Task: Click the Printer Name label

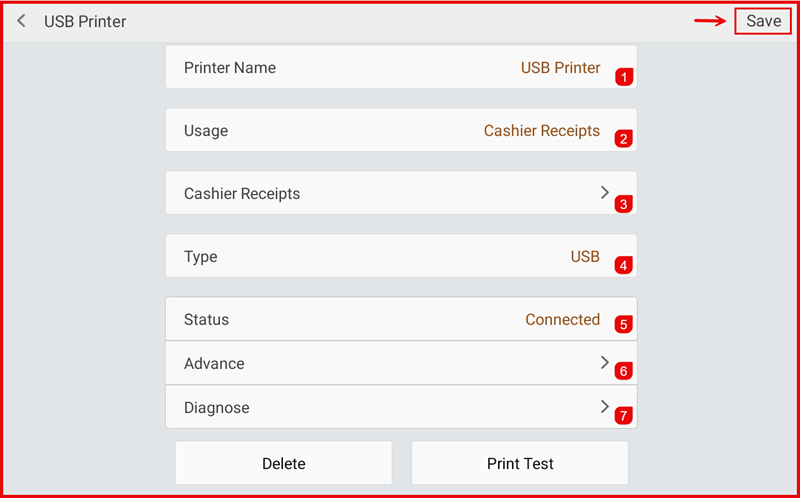Action: [230, 68]
